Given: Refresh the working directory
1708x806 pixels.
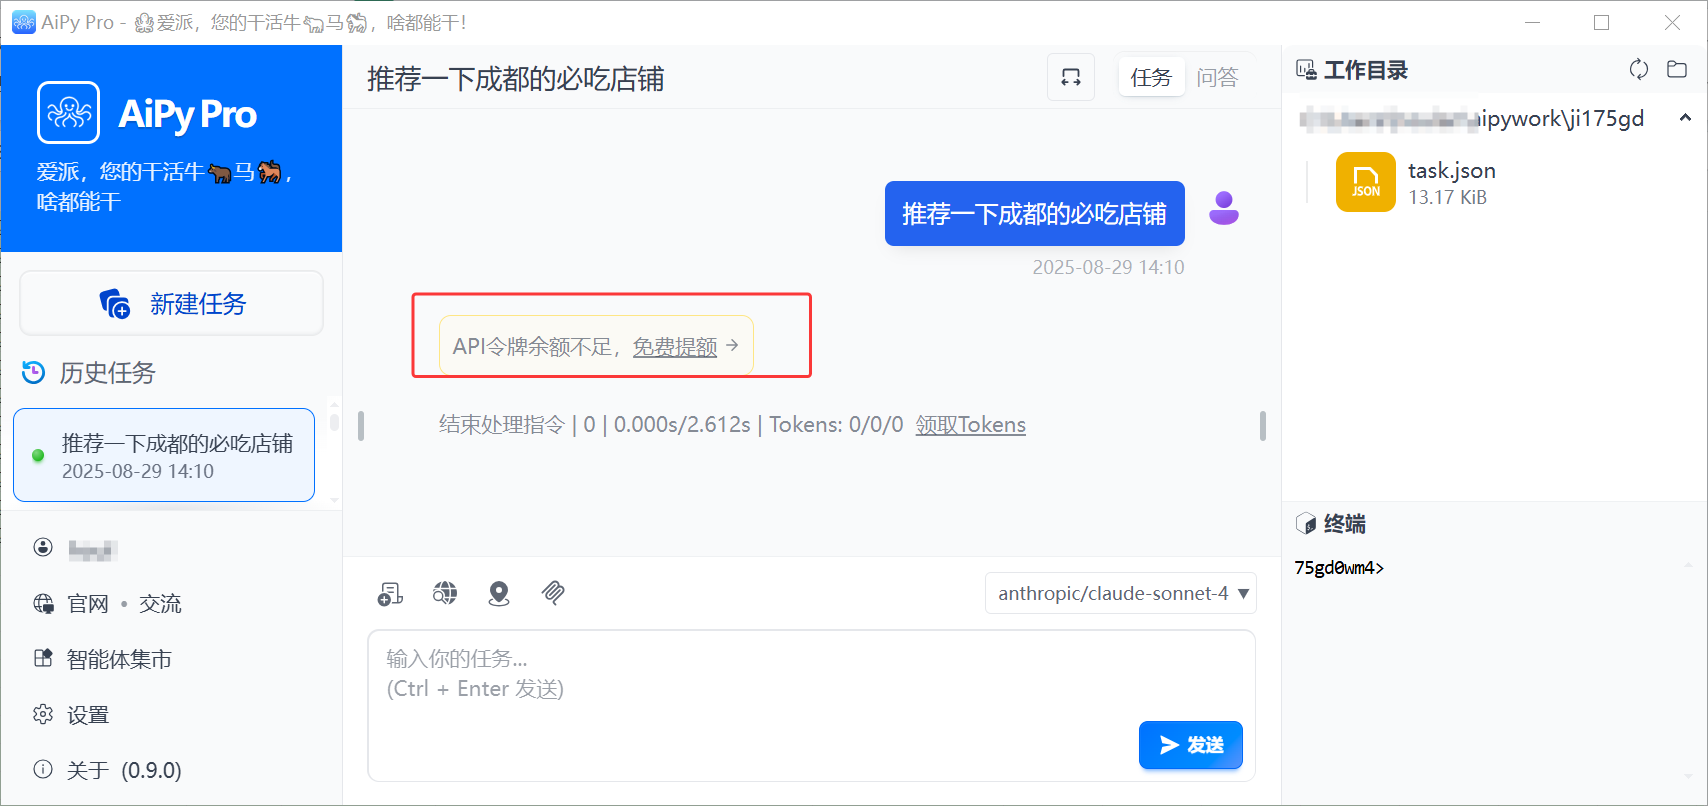Looking at the screenshot, I should (x=1638, y=70).
